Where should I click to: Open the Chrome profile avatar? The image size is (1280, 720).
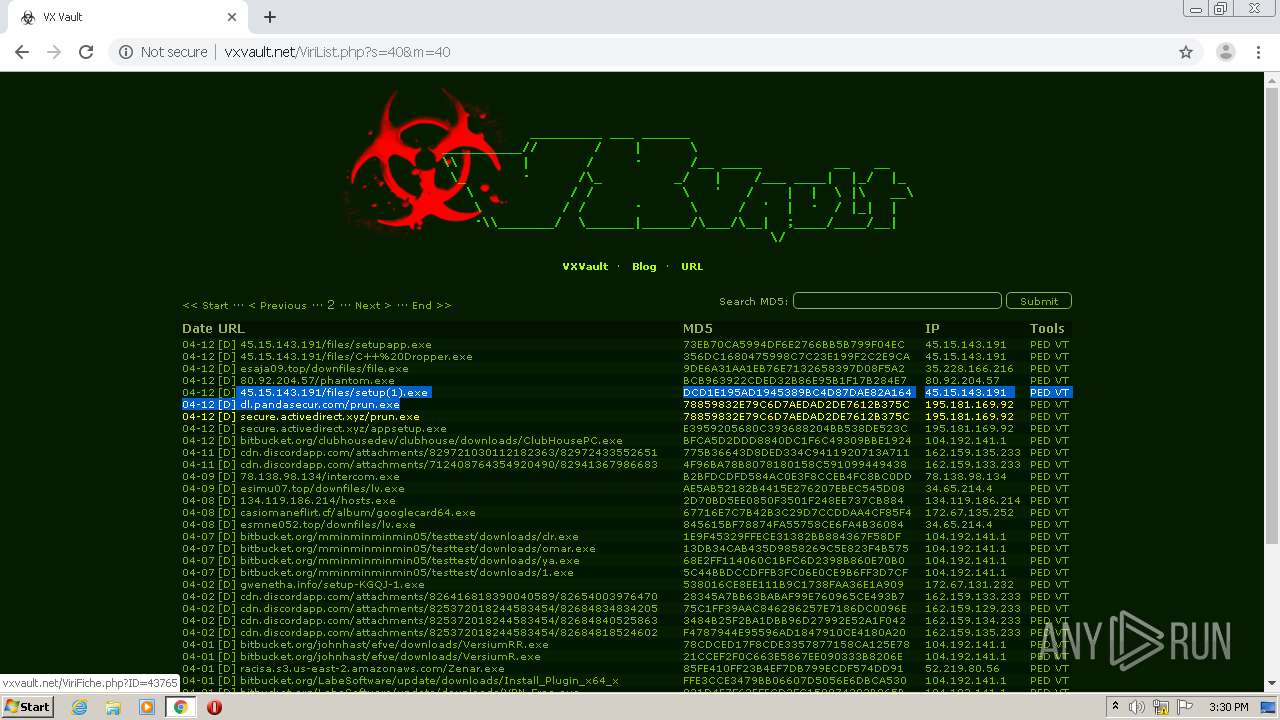1225,52
